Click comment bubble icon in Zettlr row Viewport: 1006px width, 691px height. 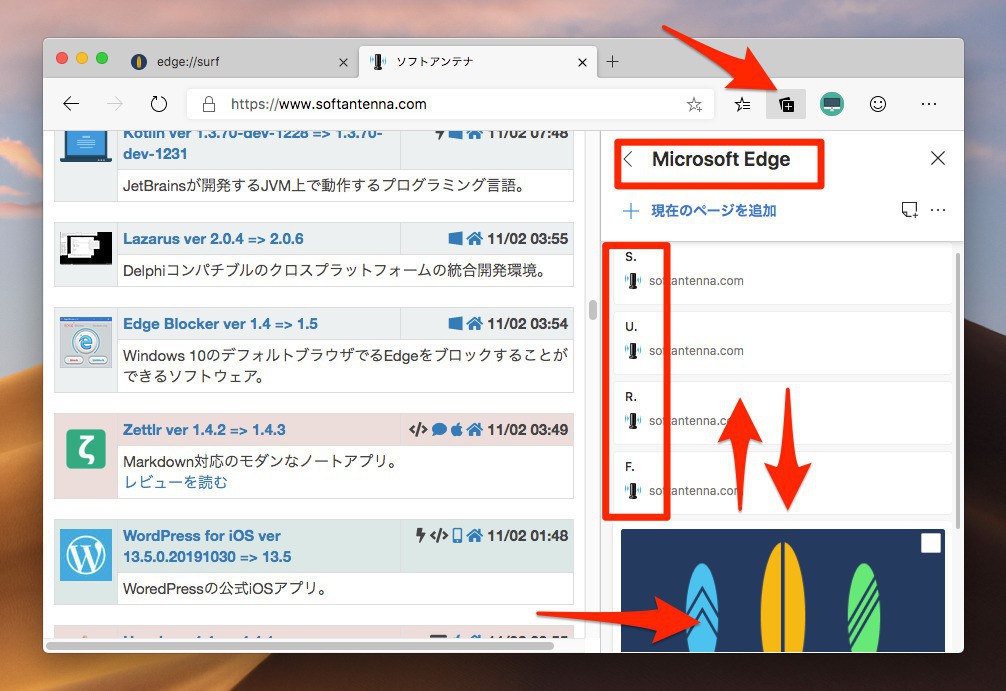coord(439,429)
